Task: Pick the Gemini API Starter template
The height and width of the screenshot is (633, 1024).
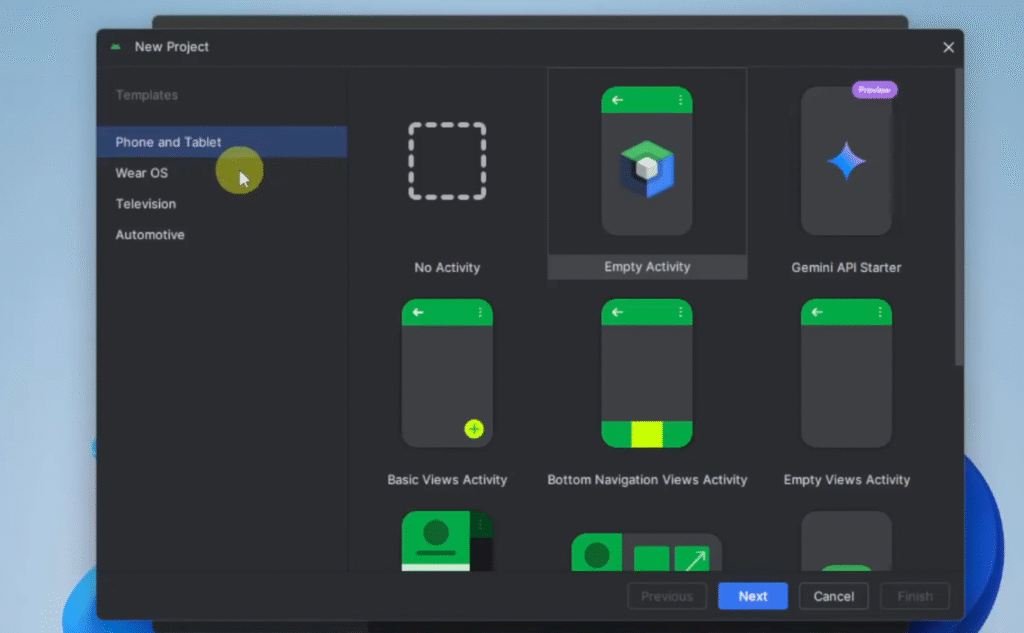Action: (x=846, y=174)
